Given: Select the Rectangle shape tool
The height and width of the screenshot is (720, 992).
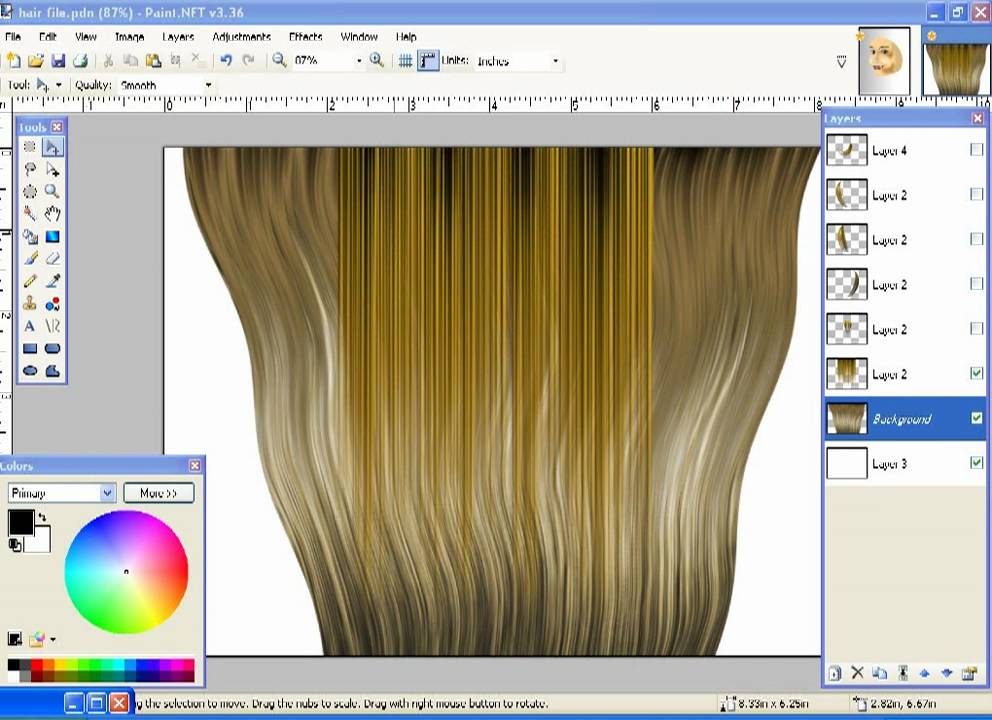Looking at the screenshot, I should (x=30, y=348).
